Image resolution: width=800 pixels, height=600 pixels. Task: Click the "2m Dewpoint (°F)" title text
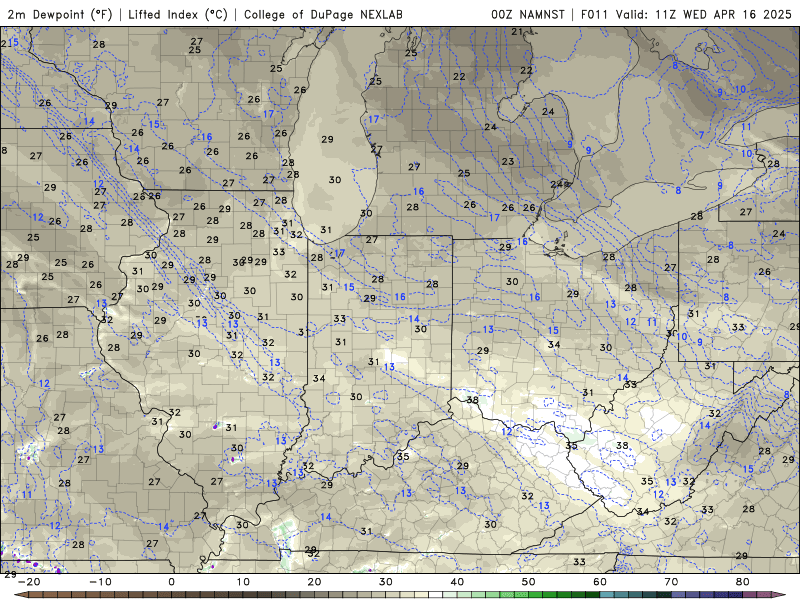tap(60, 14)
